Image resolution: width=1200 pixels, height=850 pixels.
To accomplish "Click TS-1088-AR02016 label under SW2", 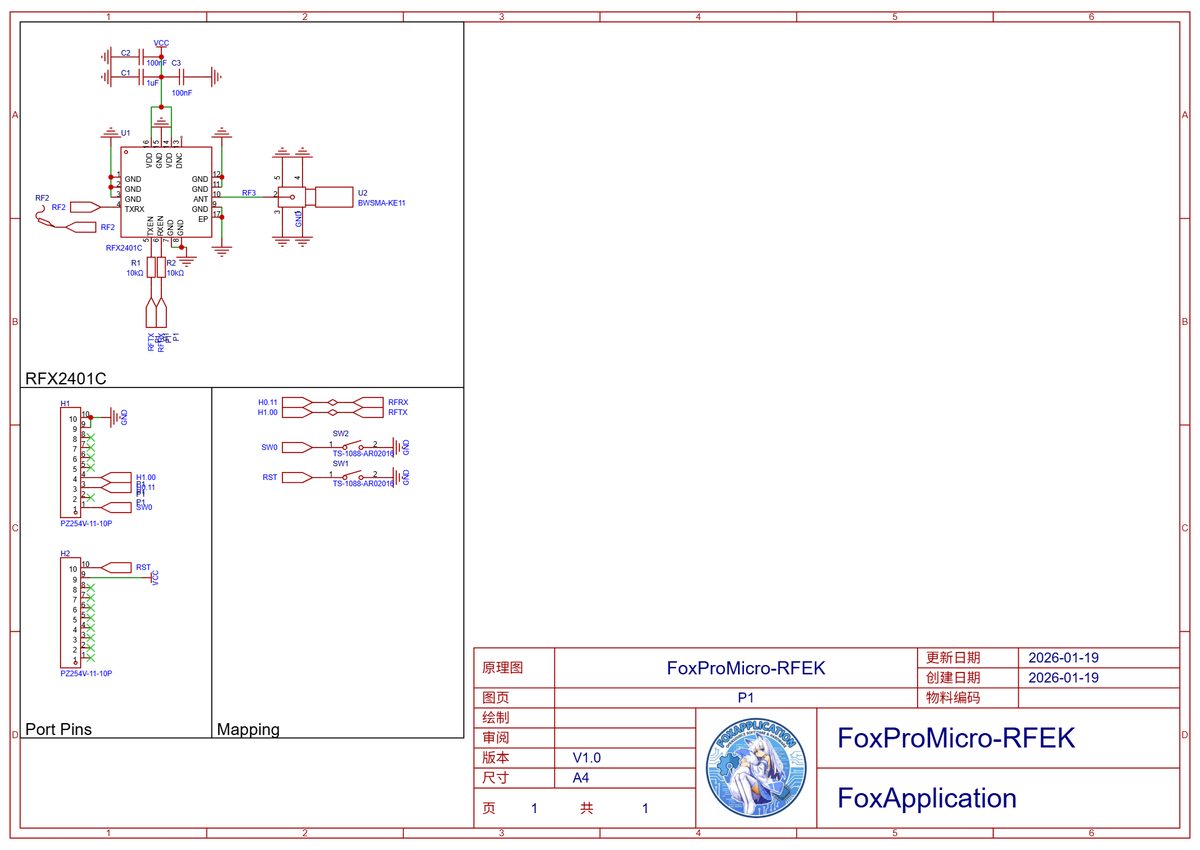I will [x=363, y=454].
